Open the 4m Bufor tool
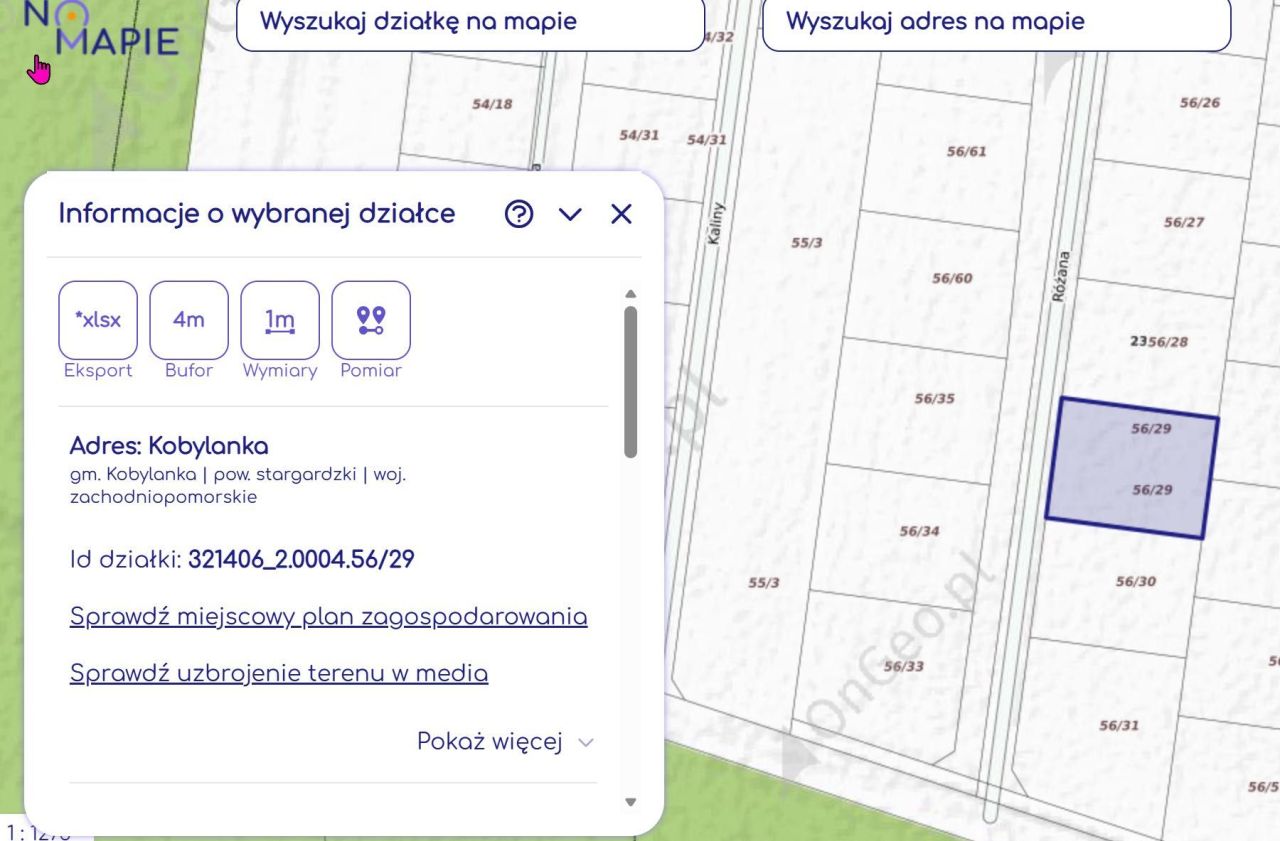 point(189,320)
